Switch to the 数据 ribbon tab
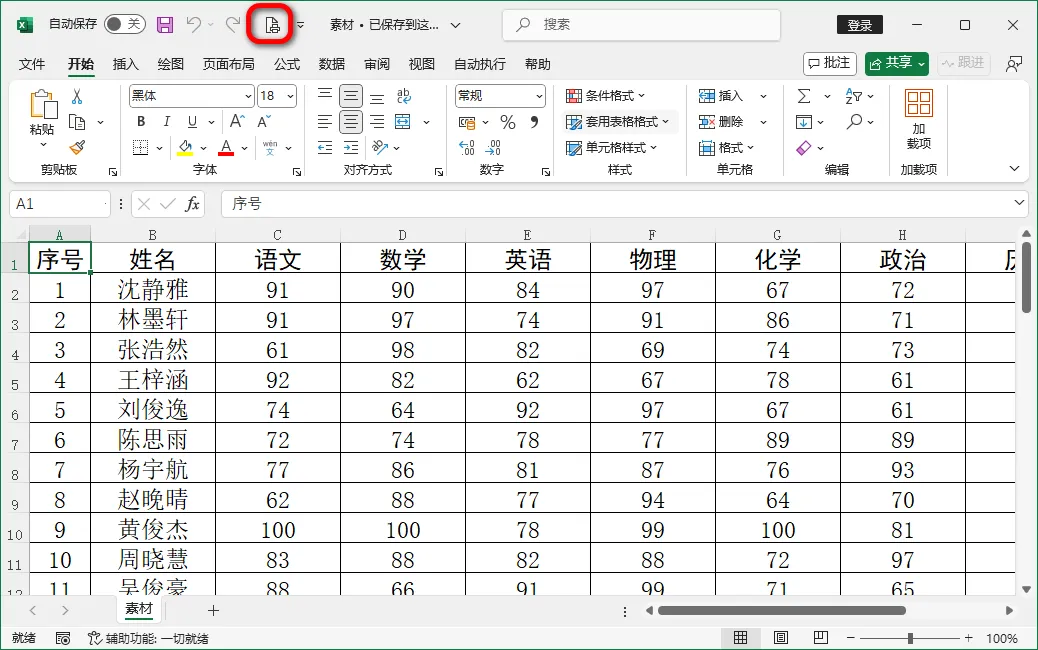The height and width of the screenshot is (650, 1038). [332, 64]
